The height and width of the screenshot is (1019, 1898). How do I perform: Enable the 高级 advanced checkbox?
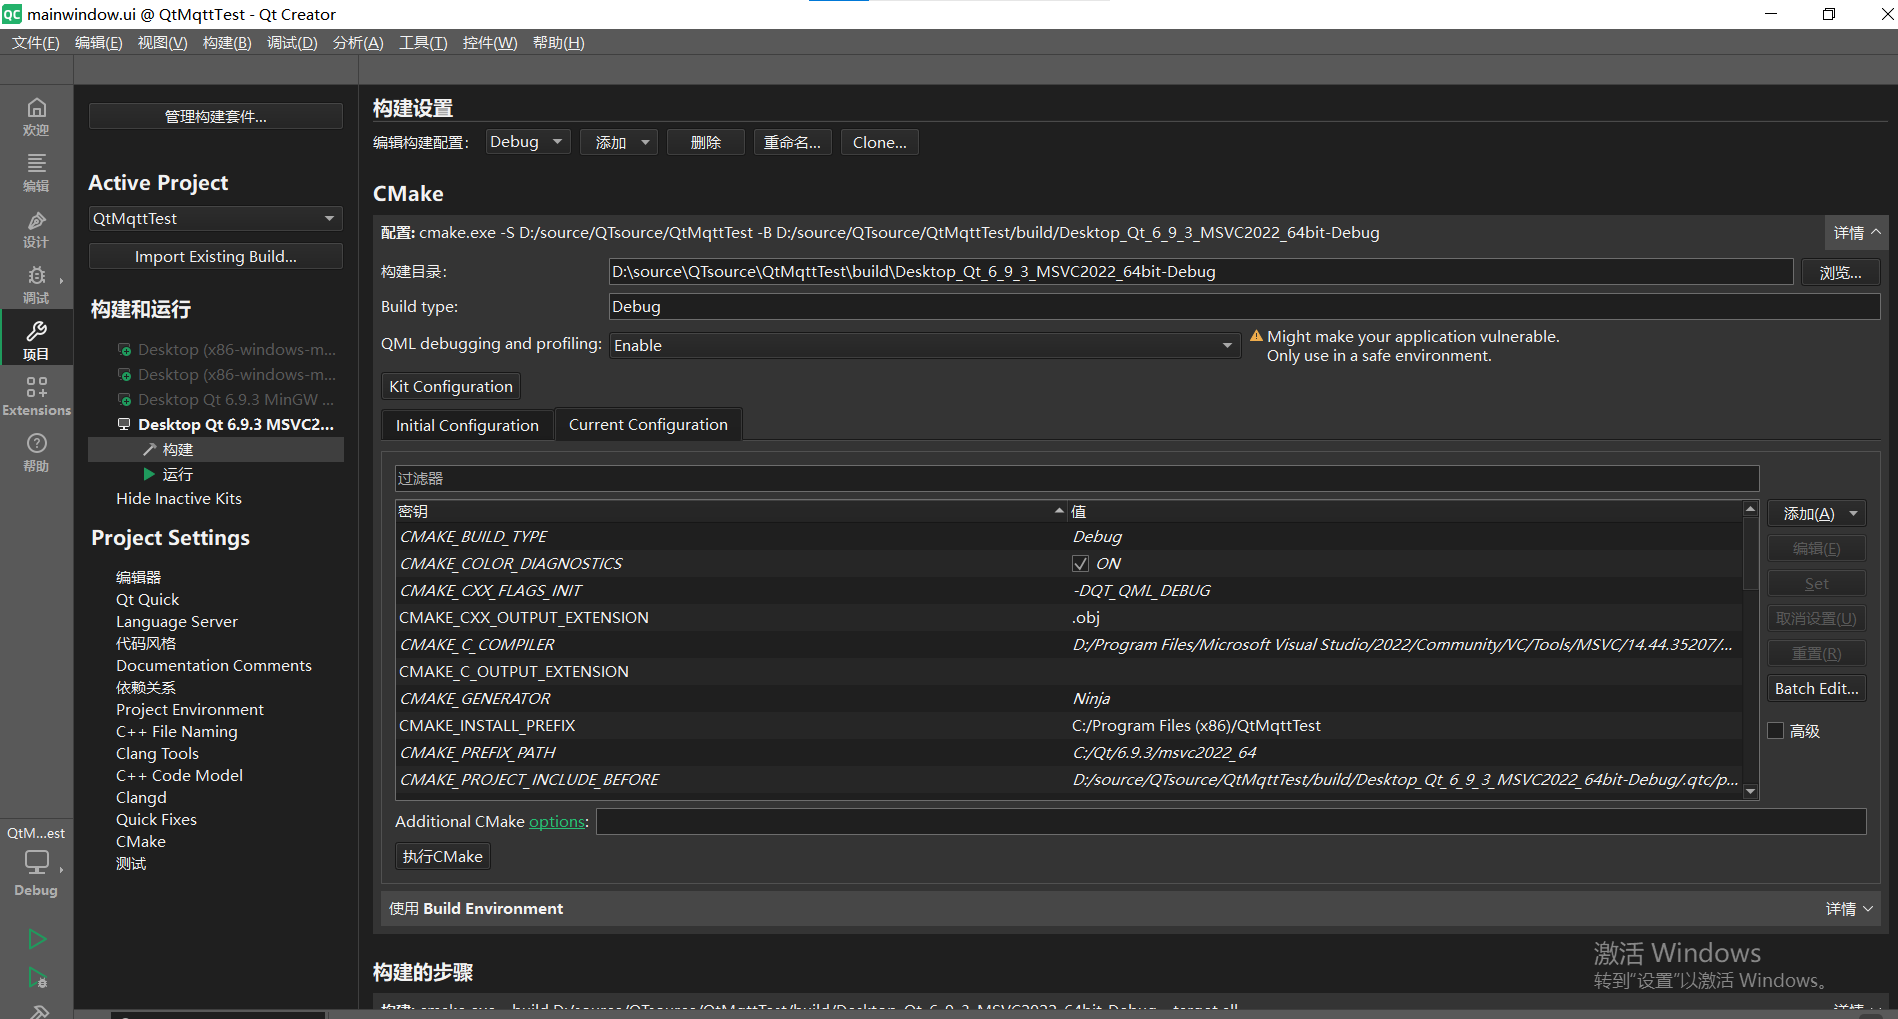1776,731
